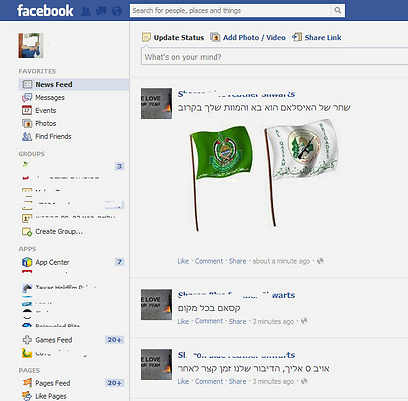Click the search magnifier button

[x=338, y=10]
